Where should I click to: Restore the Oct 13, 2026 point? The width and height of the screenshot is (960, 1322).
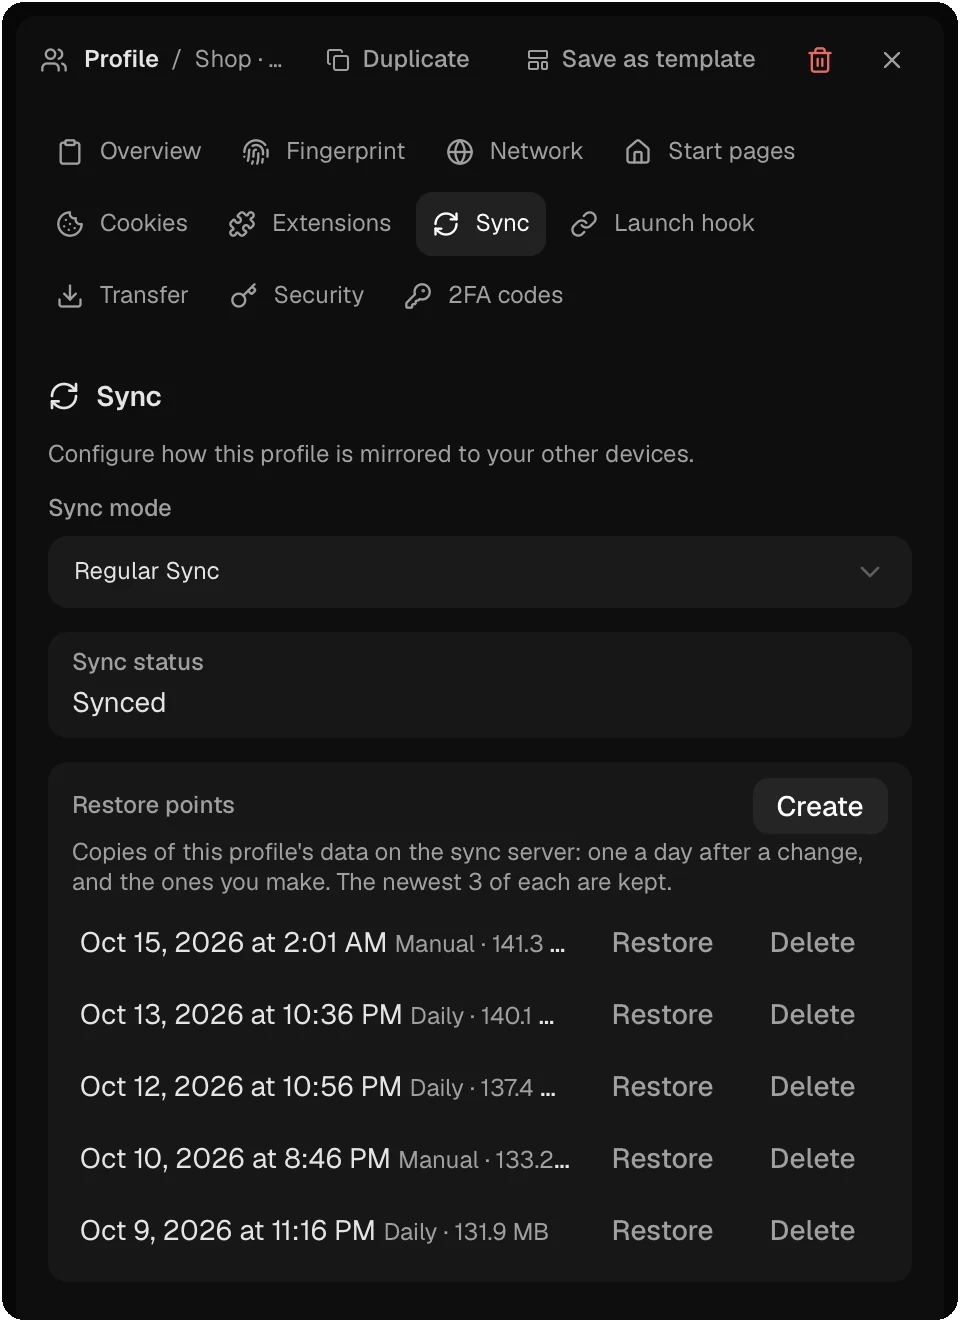click(x=662, y=1015)
